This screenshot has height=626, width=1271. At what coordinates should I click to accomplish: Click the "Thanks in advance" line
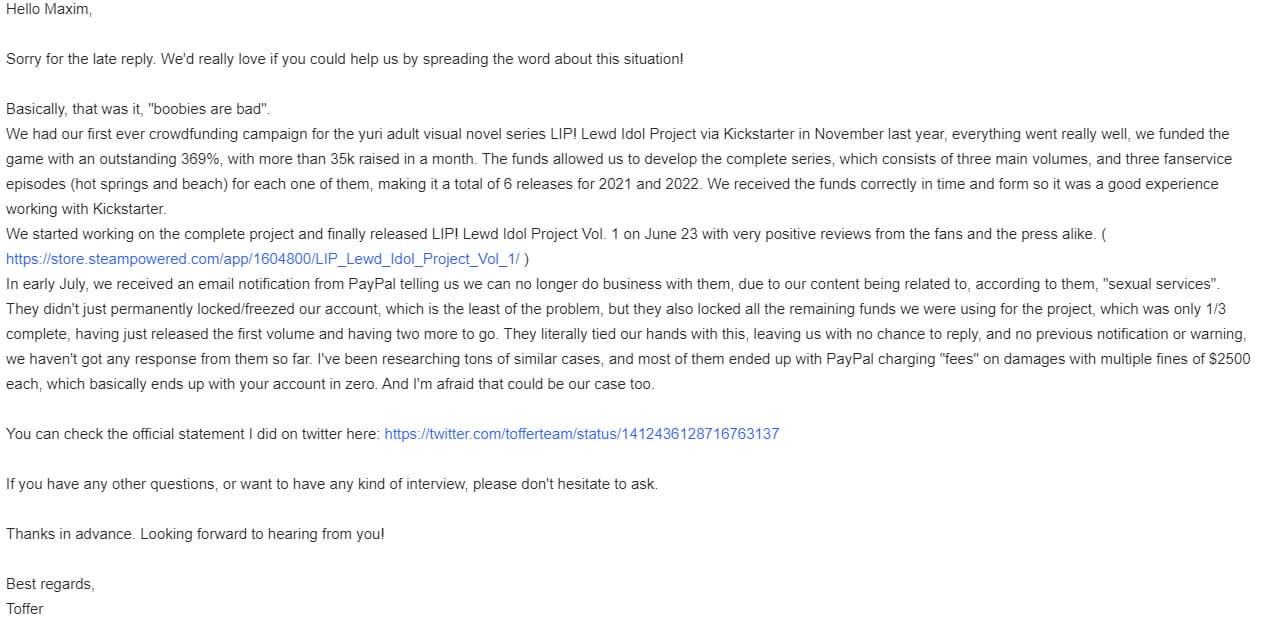click(70, 534)
